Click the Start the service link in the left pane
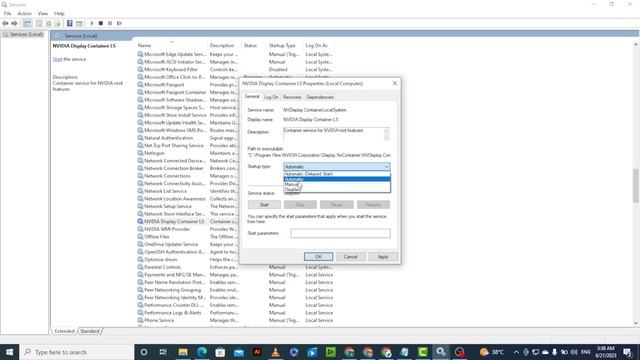This screenshot has width=640, height=360. click(57, 59)
